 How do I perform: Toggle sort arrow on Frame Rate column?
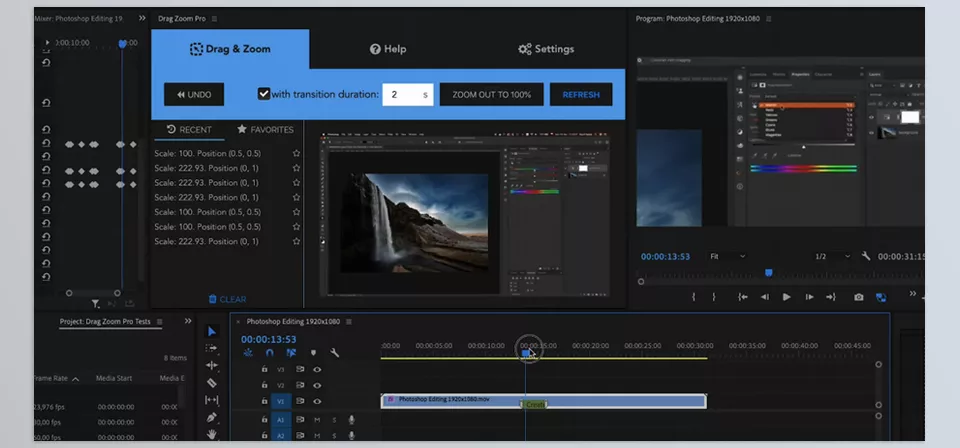[76, 379]
